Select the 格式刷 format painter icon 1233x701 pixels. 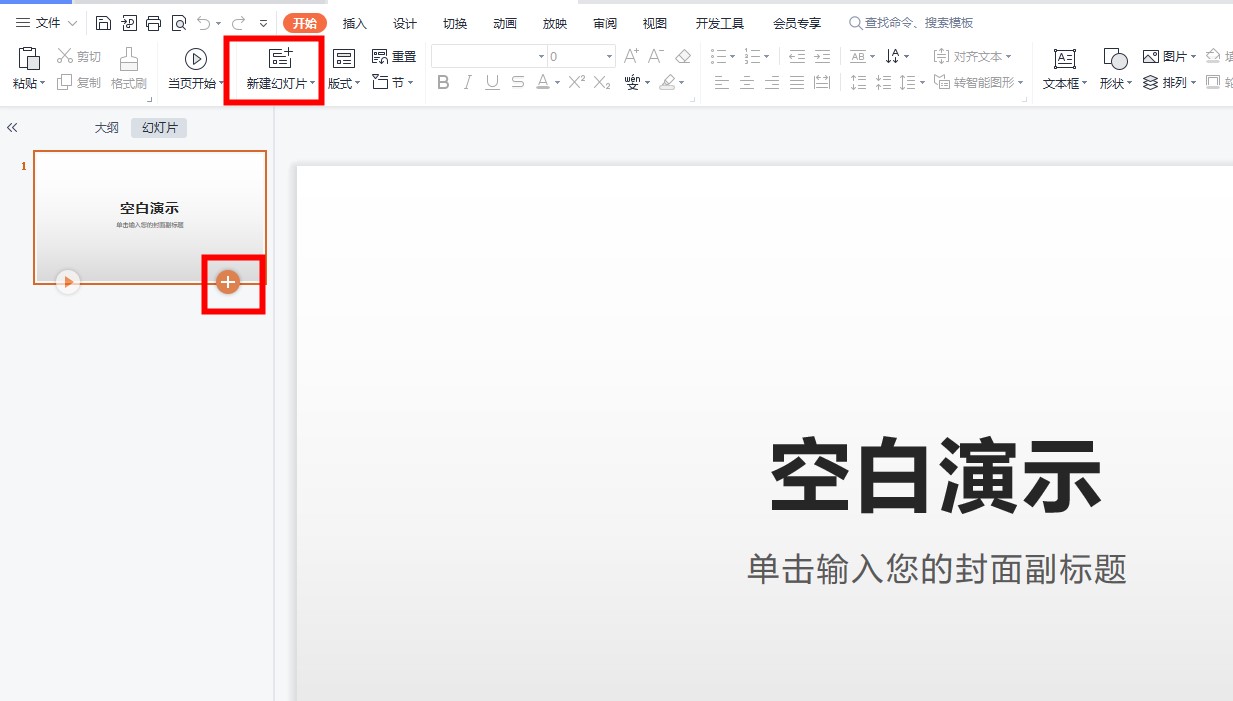128,68
